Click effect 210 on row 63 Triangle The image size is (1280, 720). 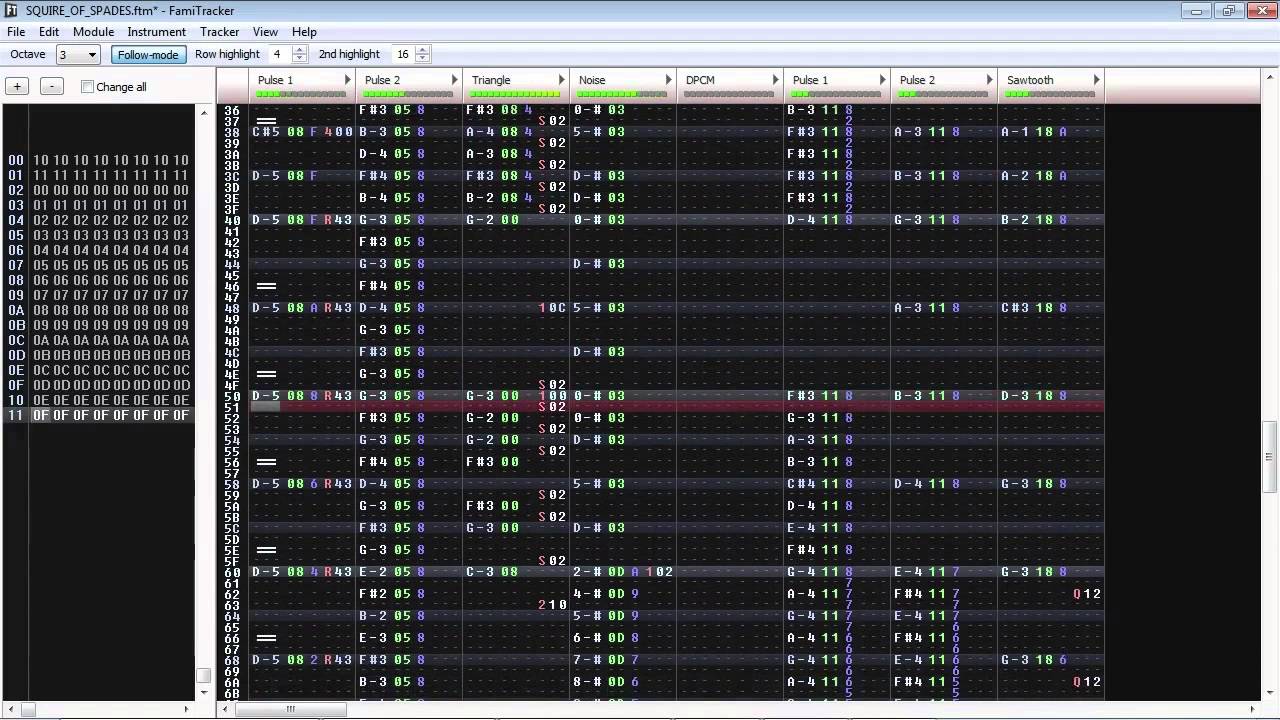click(x=553, y=605)
